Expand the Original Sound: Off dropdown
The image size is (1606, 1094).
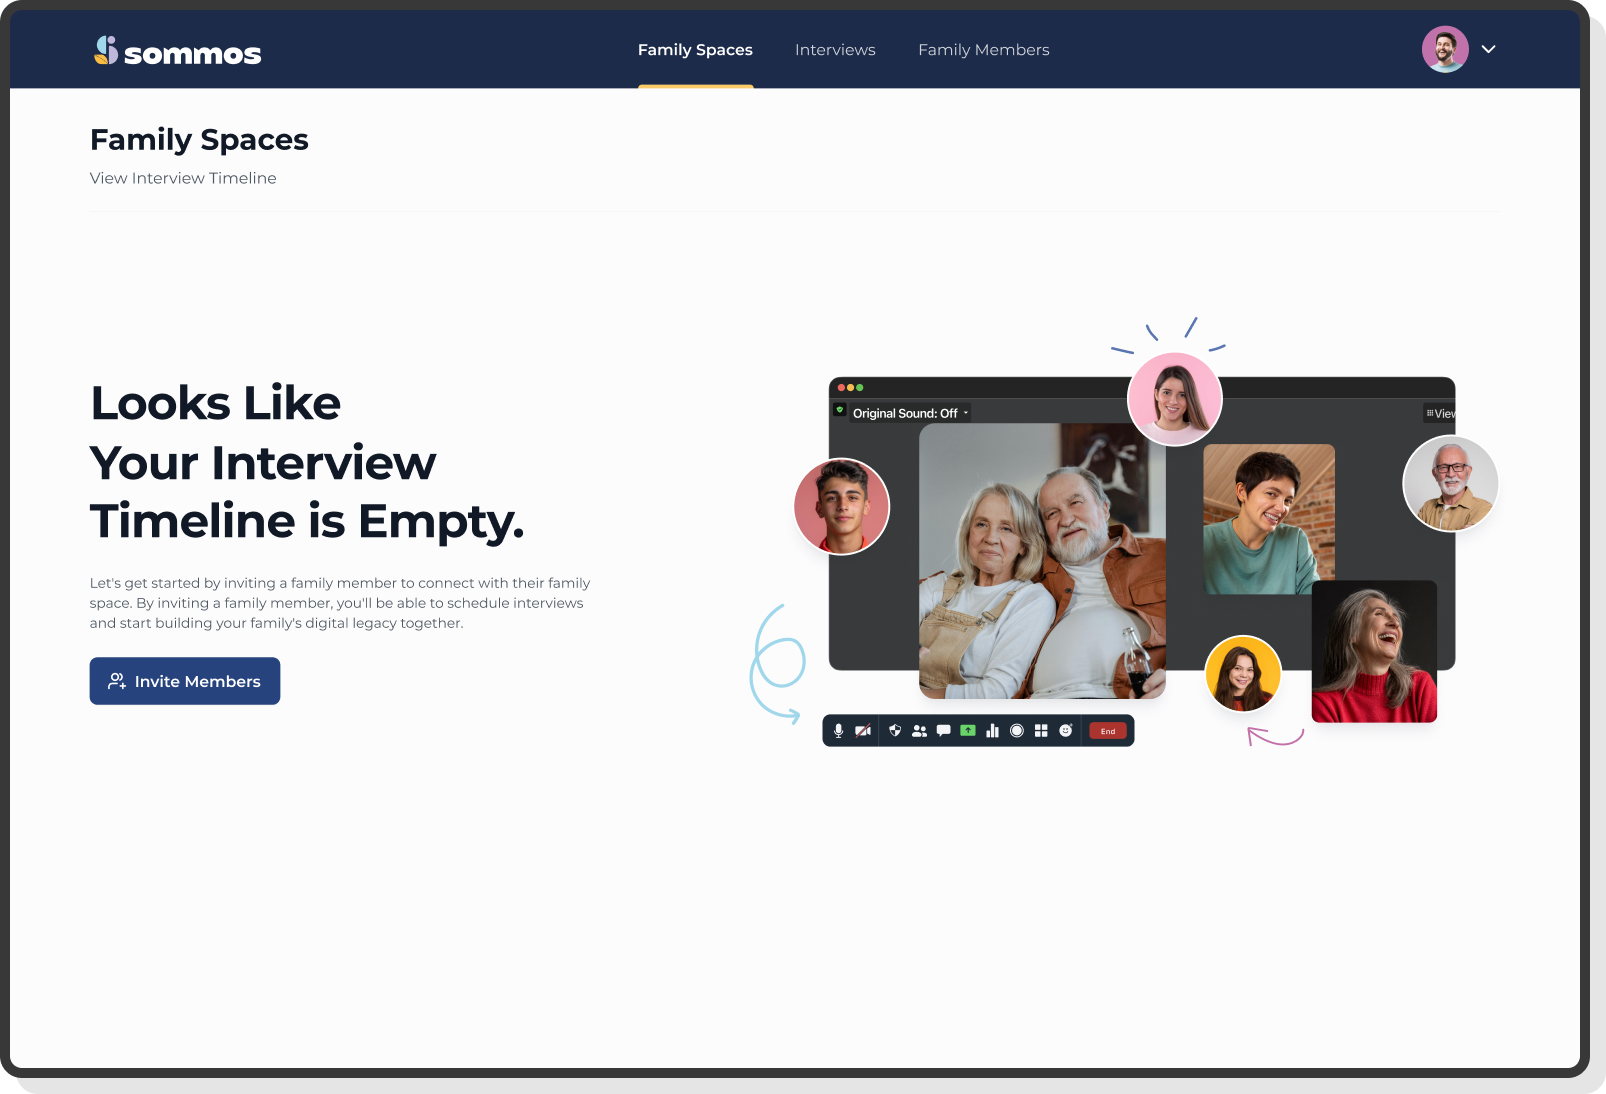[910, 413]
